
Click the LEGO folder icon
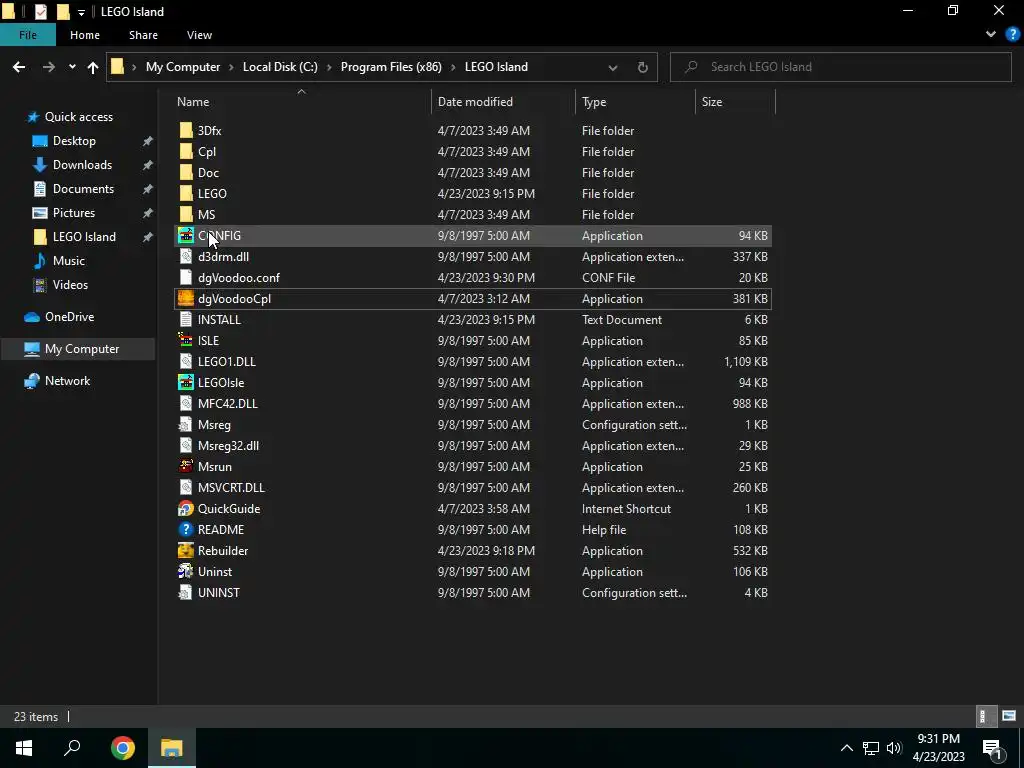coord(186,193)
